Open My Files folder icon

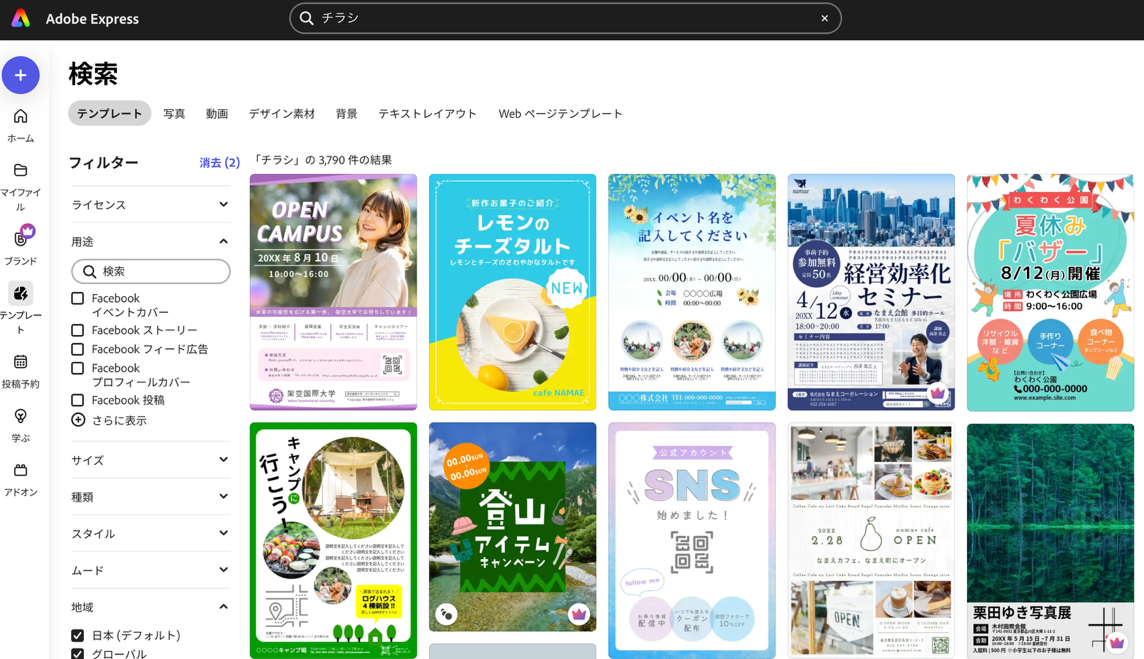pyautogui.click(x=20, y=171)
